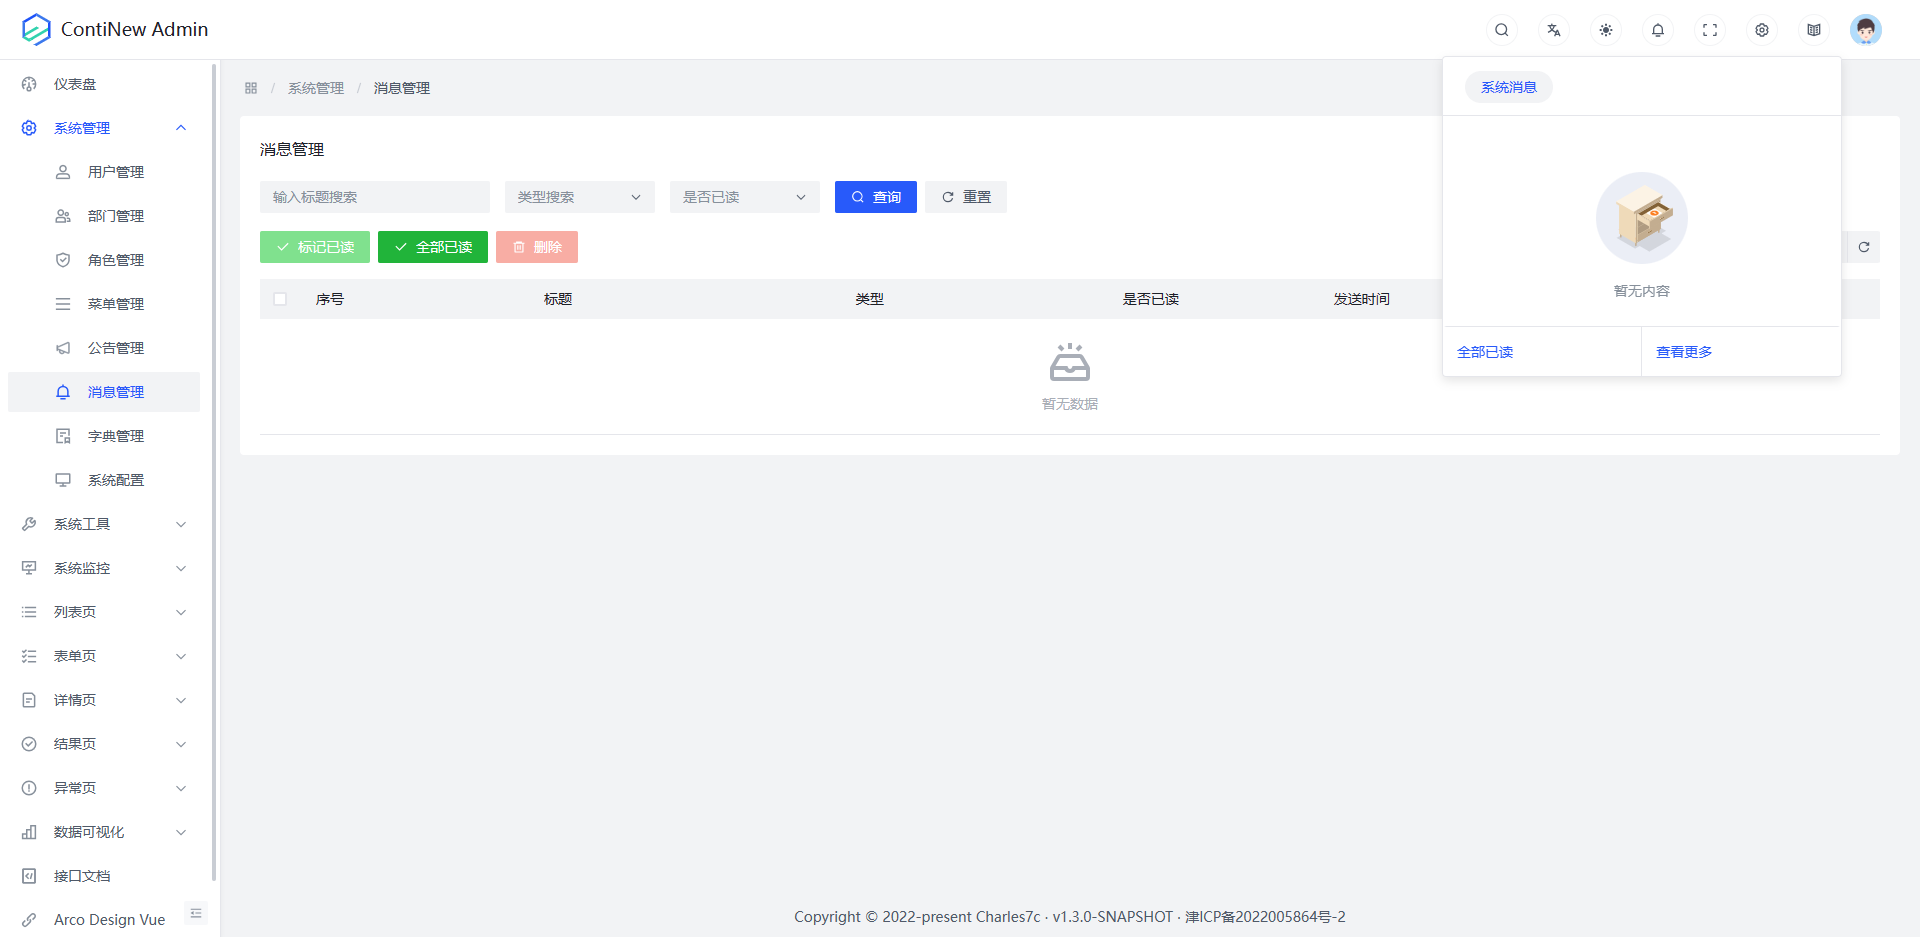The height and width of the screenshot is (937, 1920).
Task: Click the search icon in top header
Action: [1501, 30]
